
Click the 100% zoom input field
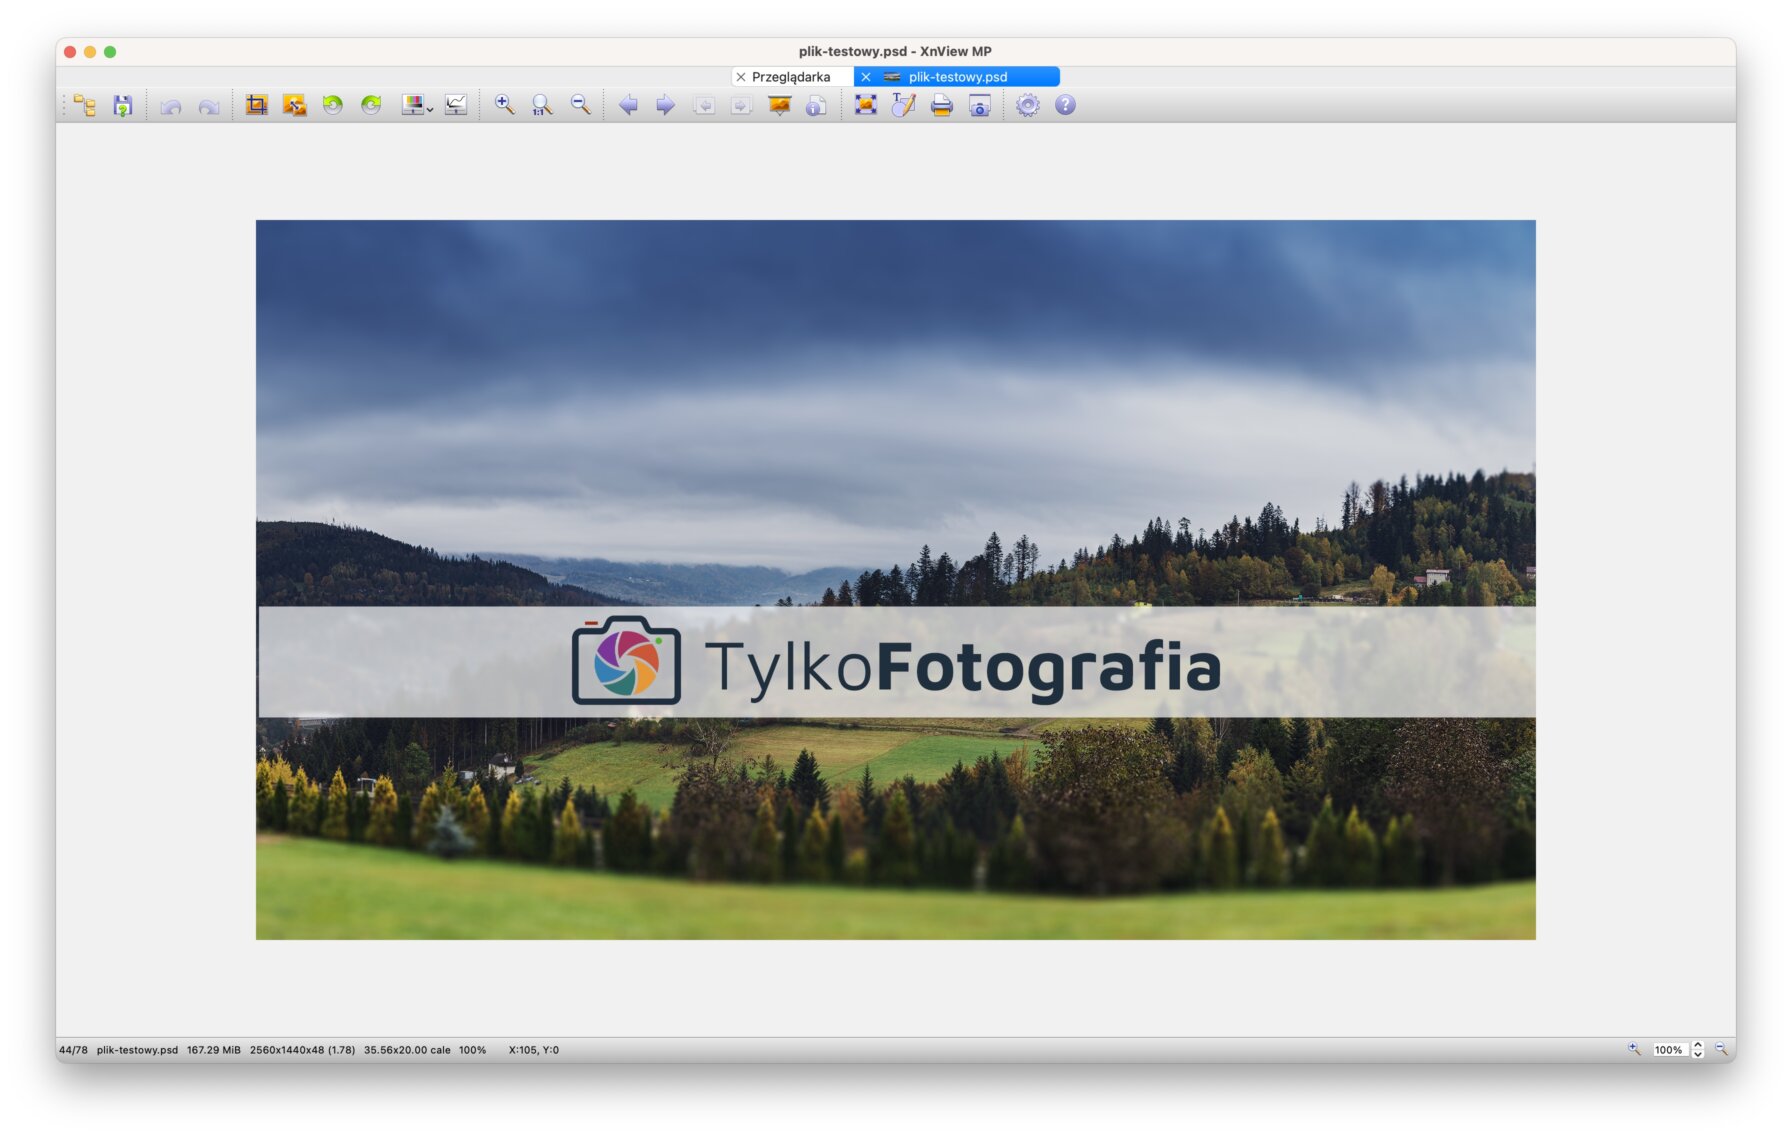[1668, 1050]
